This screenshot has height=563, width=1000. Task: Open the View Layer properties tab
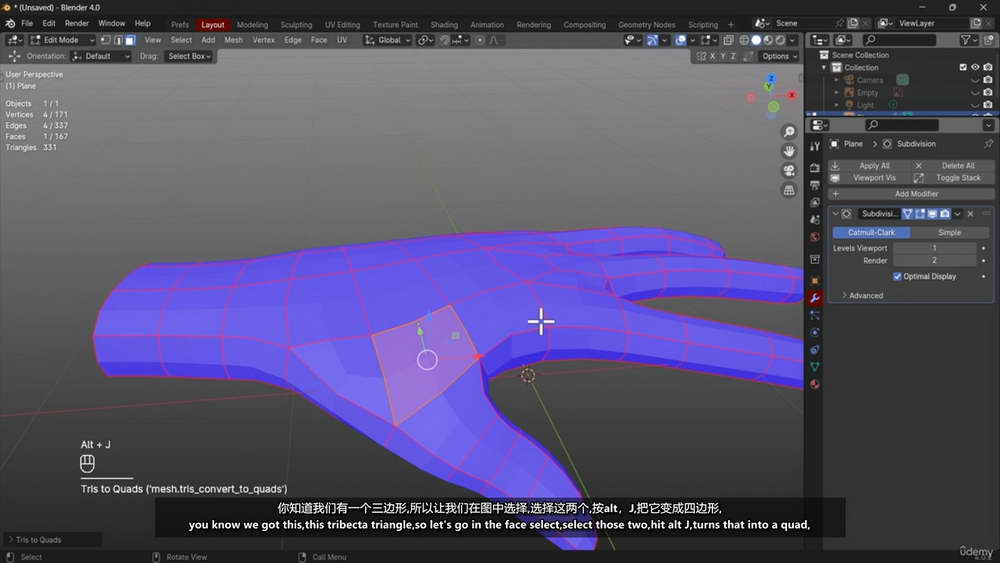point(814,202)
